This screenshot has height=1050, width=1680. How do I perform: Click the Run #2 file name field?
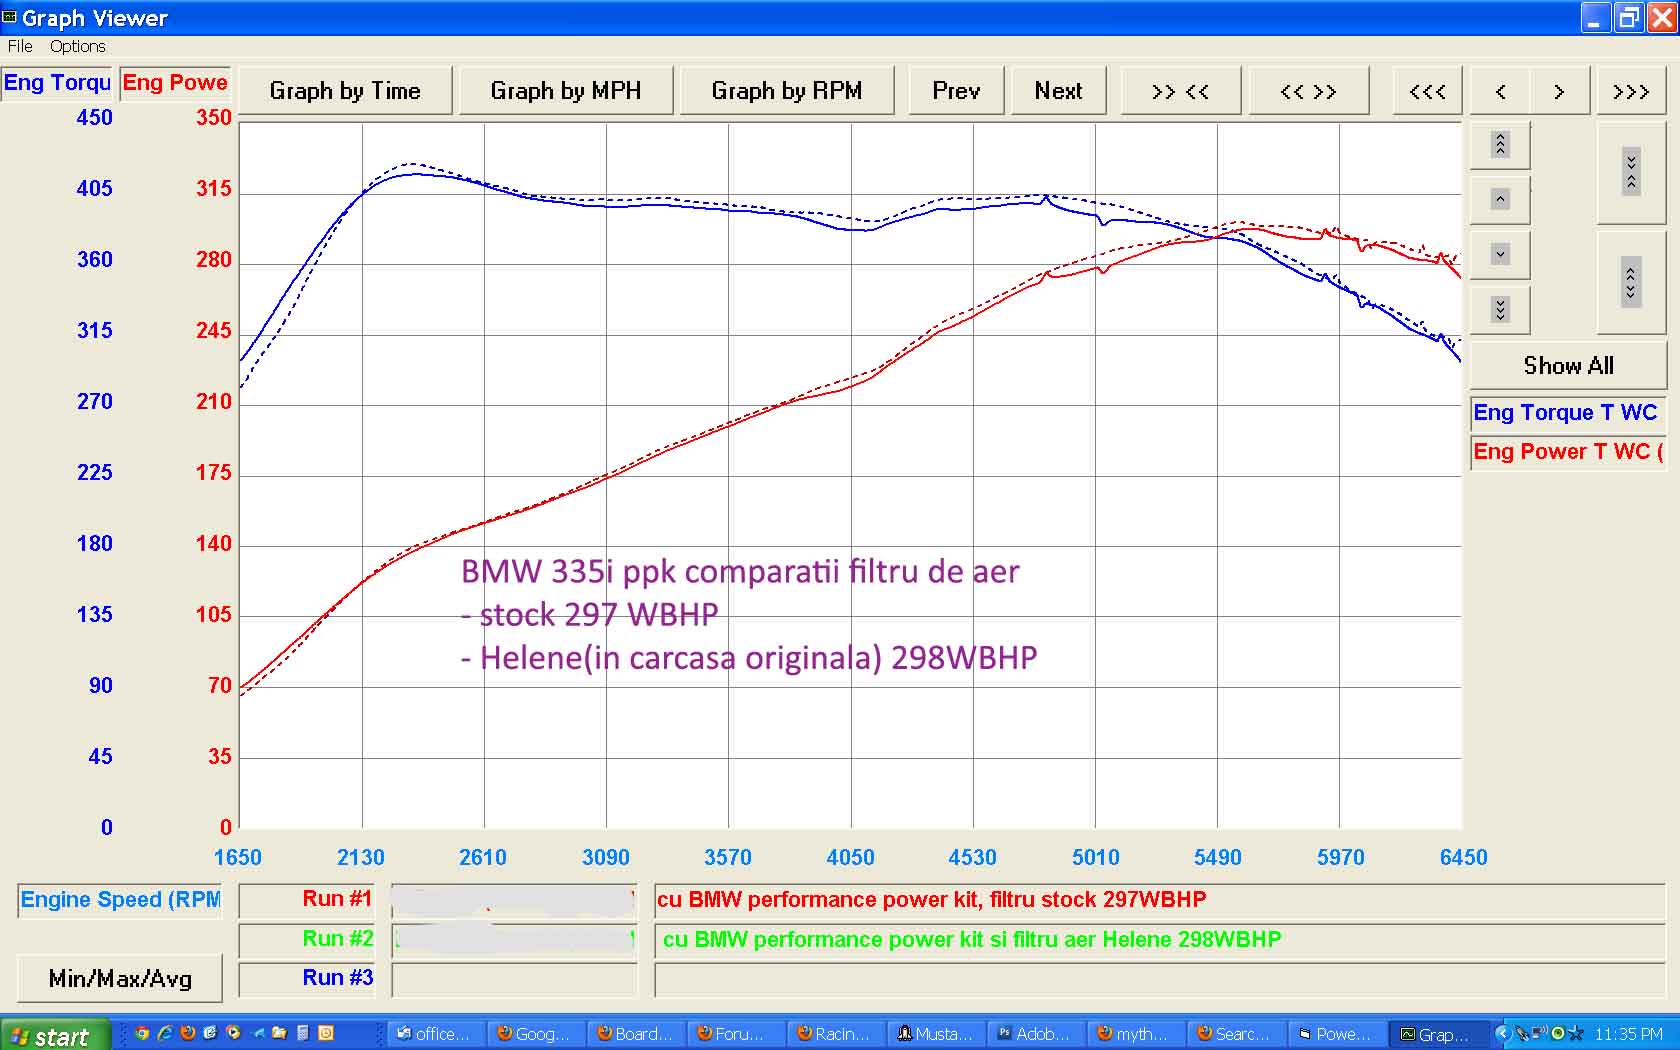[514, 939]
